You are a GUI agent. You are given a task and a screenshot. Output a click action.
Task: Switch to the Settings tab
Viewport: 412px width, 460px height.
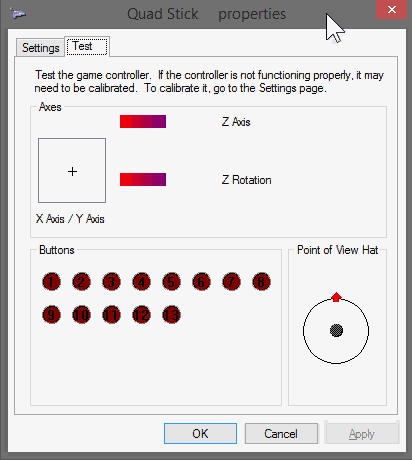[40, 48]
